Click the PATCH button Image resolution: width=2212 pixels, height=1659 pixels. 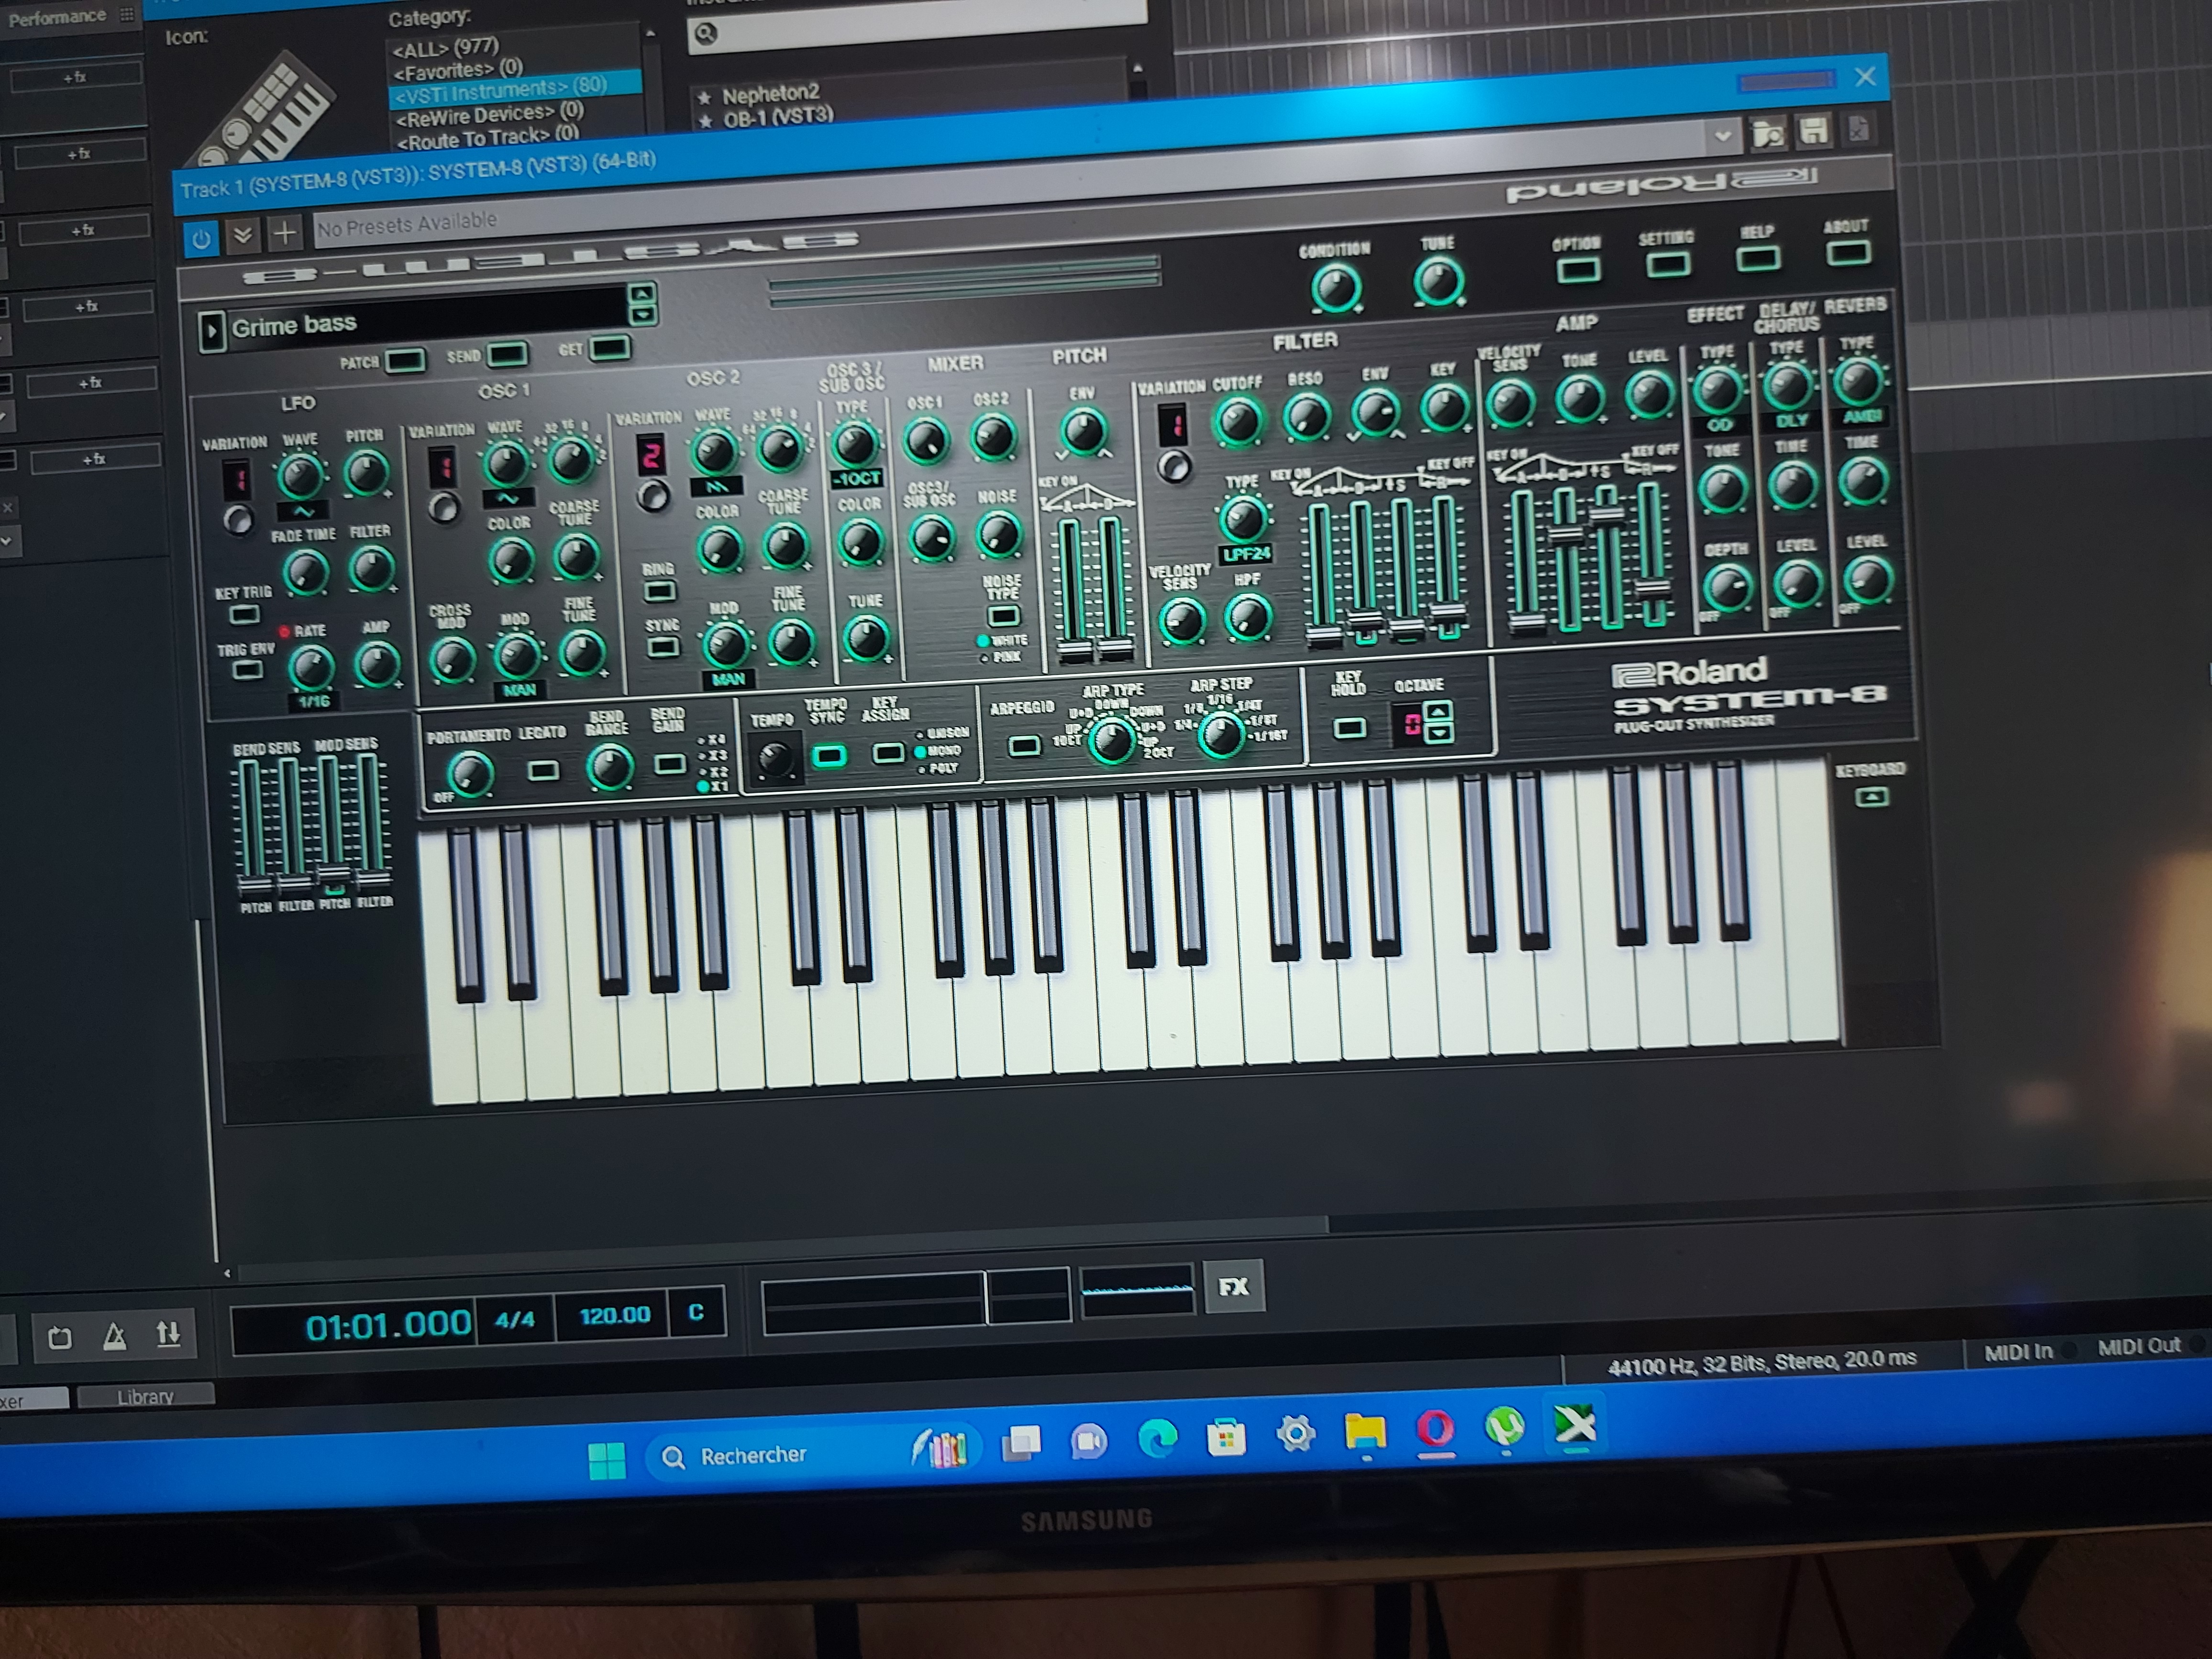coord(404,360)
